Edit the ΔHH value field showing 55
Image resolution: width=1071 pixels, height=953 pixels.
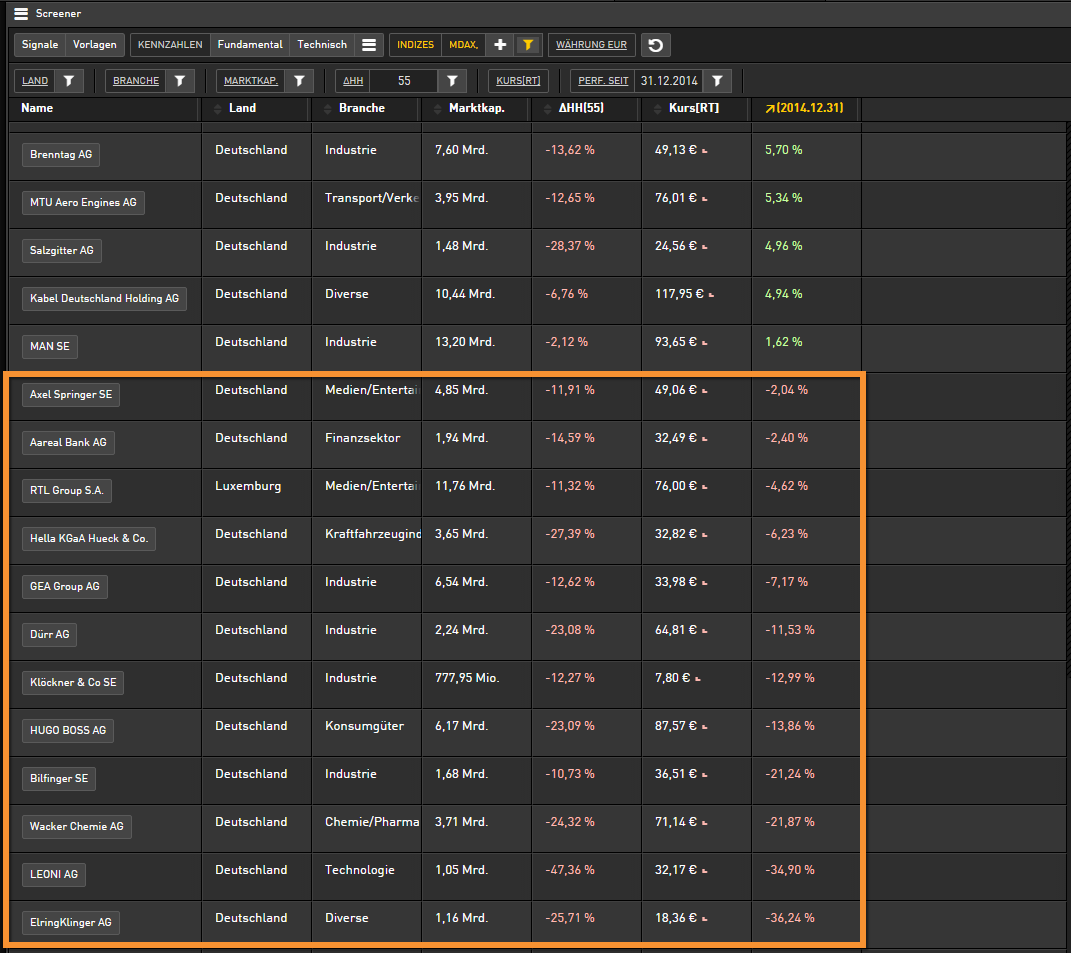point(404,81)
